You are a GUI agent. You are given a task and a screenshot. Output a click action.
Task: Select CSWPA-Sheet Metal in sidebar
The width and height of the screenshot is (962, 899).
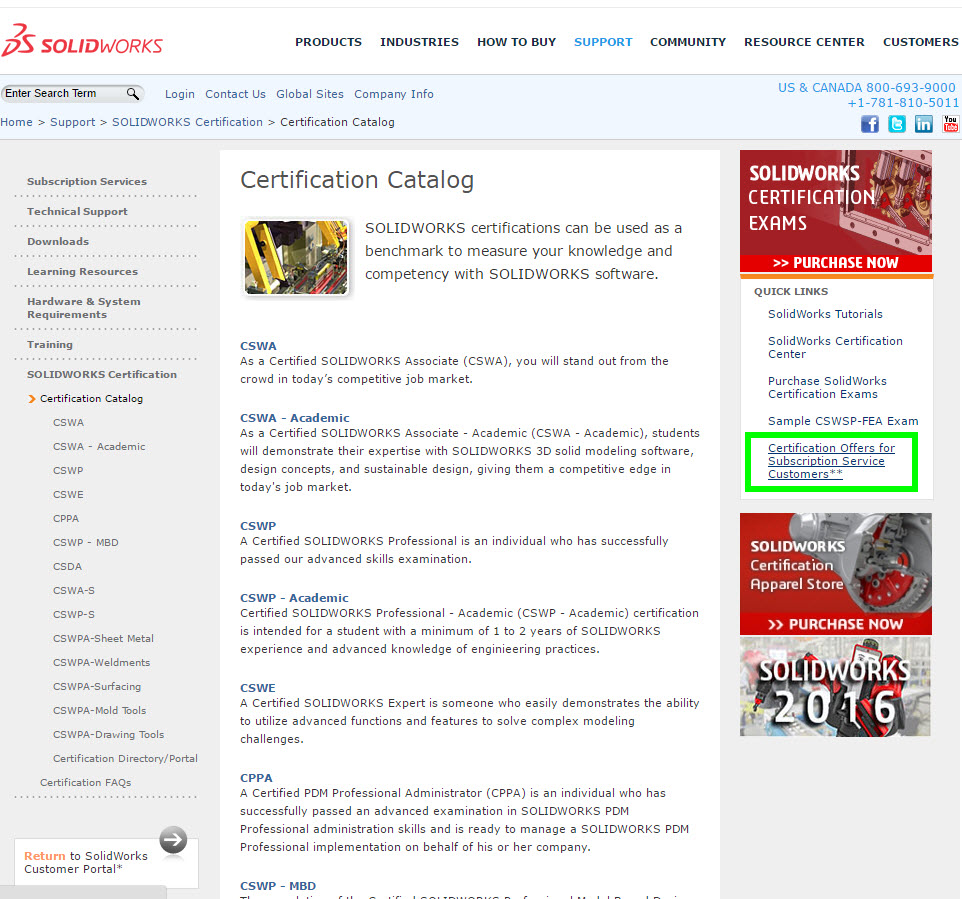(x=103, y=639)
